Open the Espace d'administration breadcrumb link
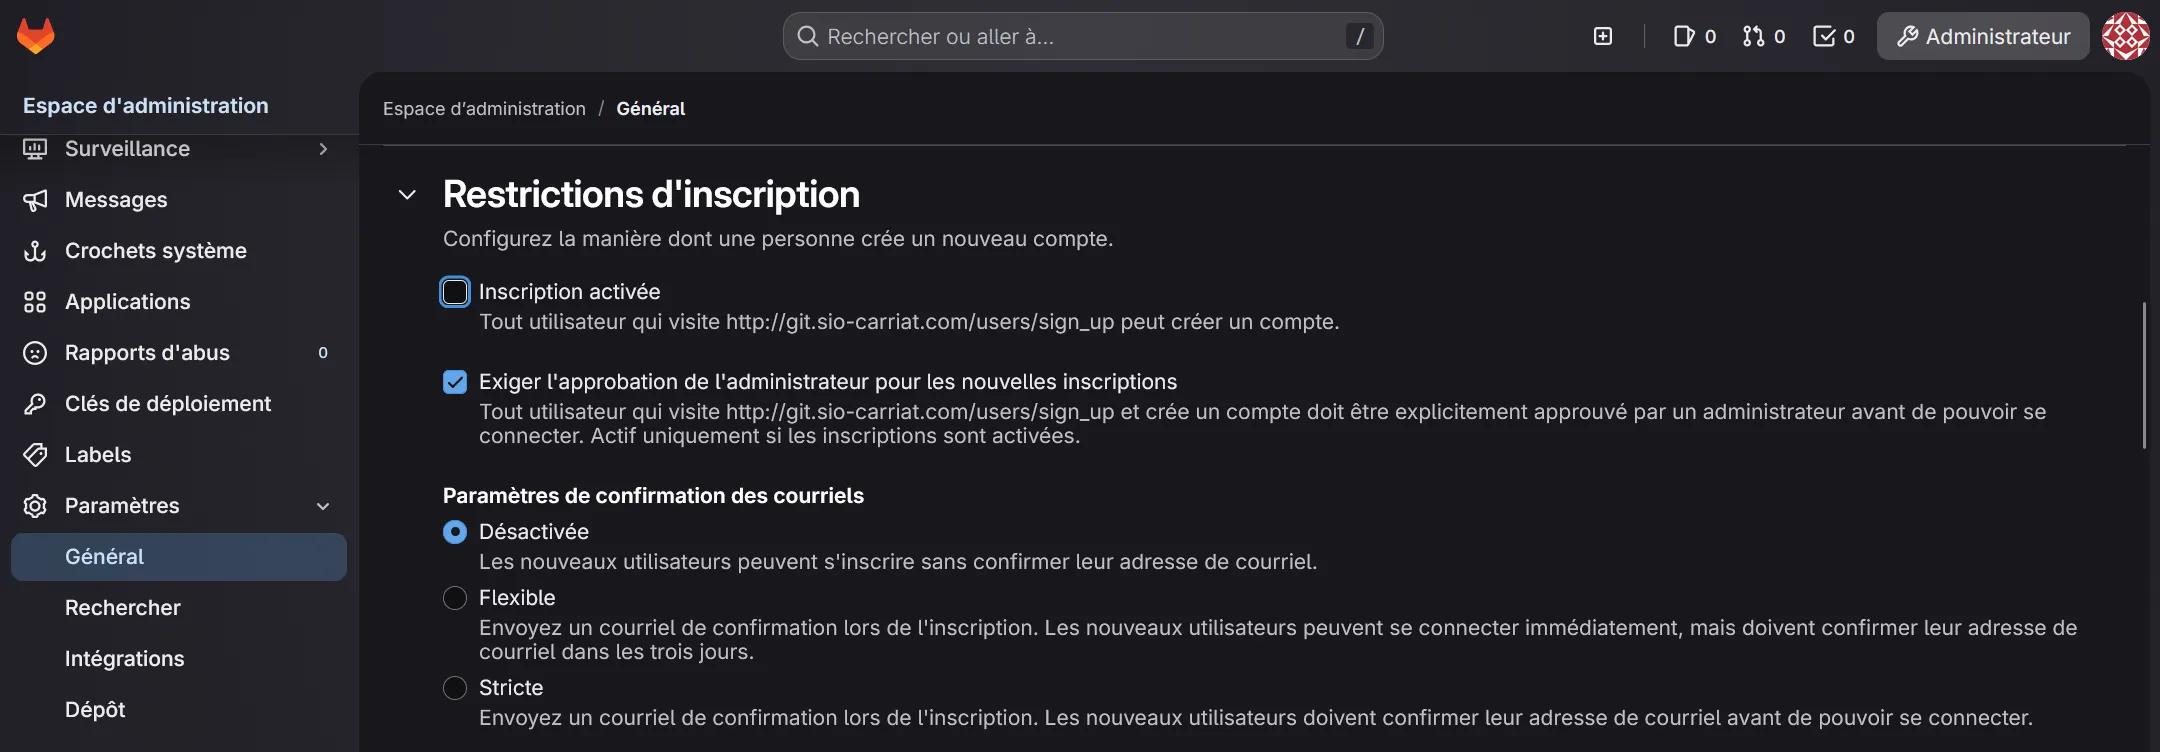 coord(484,109)
